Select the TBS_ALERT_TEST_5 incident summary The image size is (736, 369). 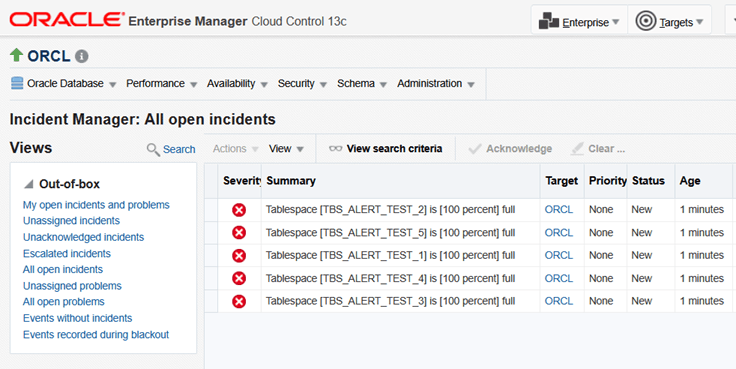[391, 232]
